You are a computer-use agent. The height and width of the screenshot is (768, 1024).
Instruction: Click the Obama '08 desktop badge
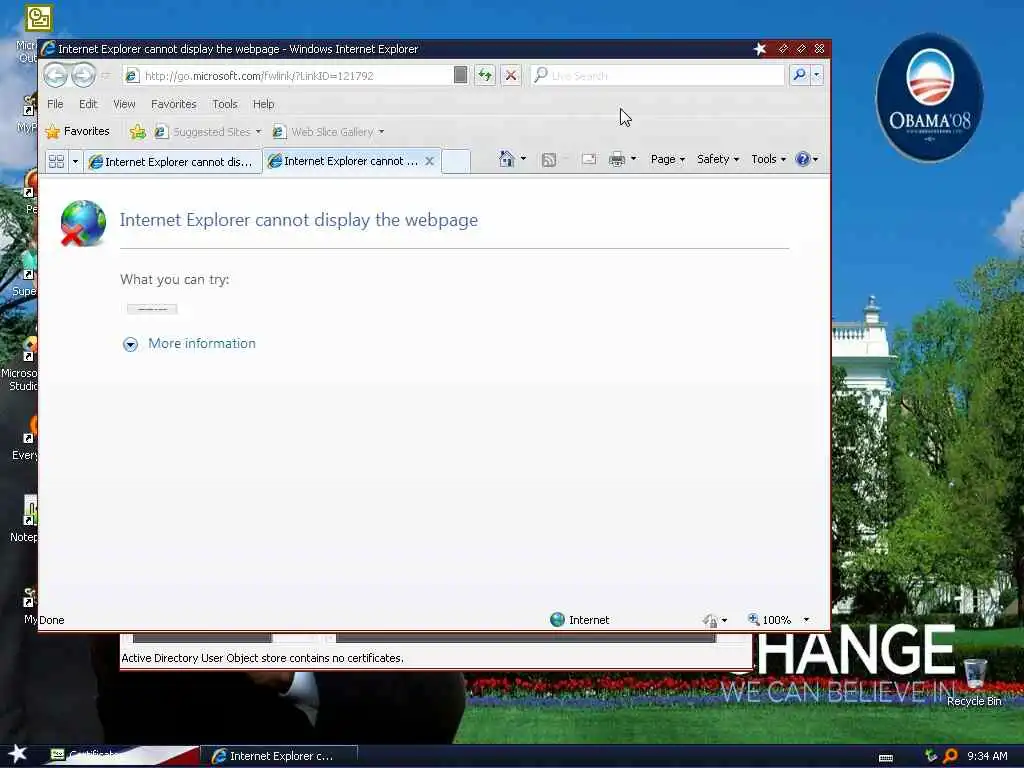click(x=929, y=98)
